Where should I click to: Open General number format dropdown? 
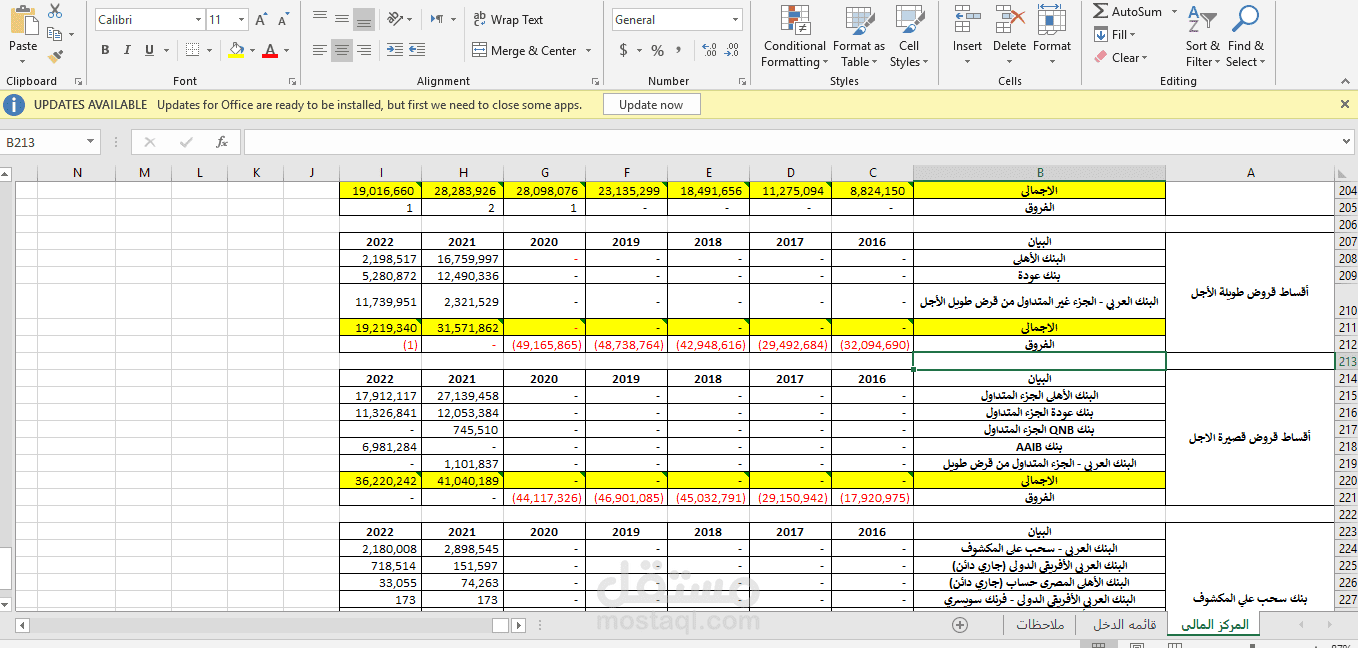736,20
